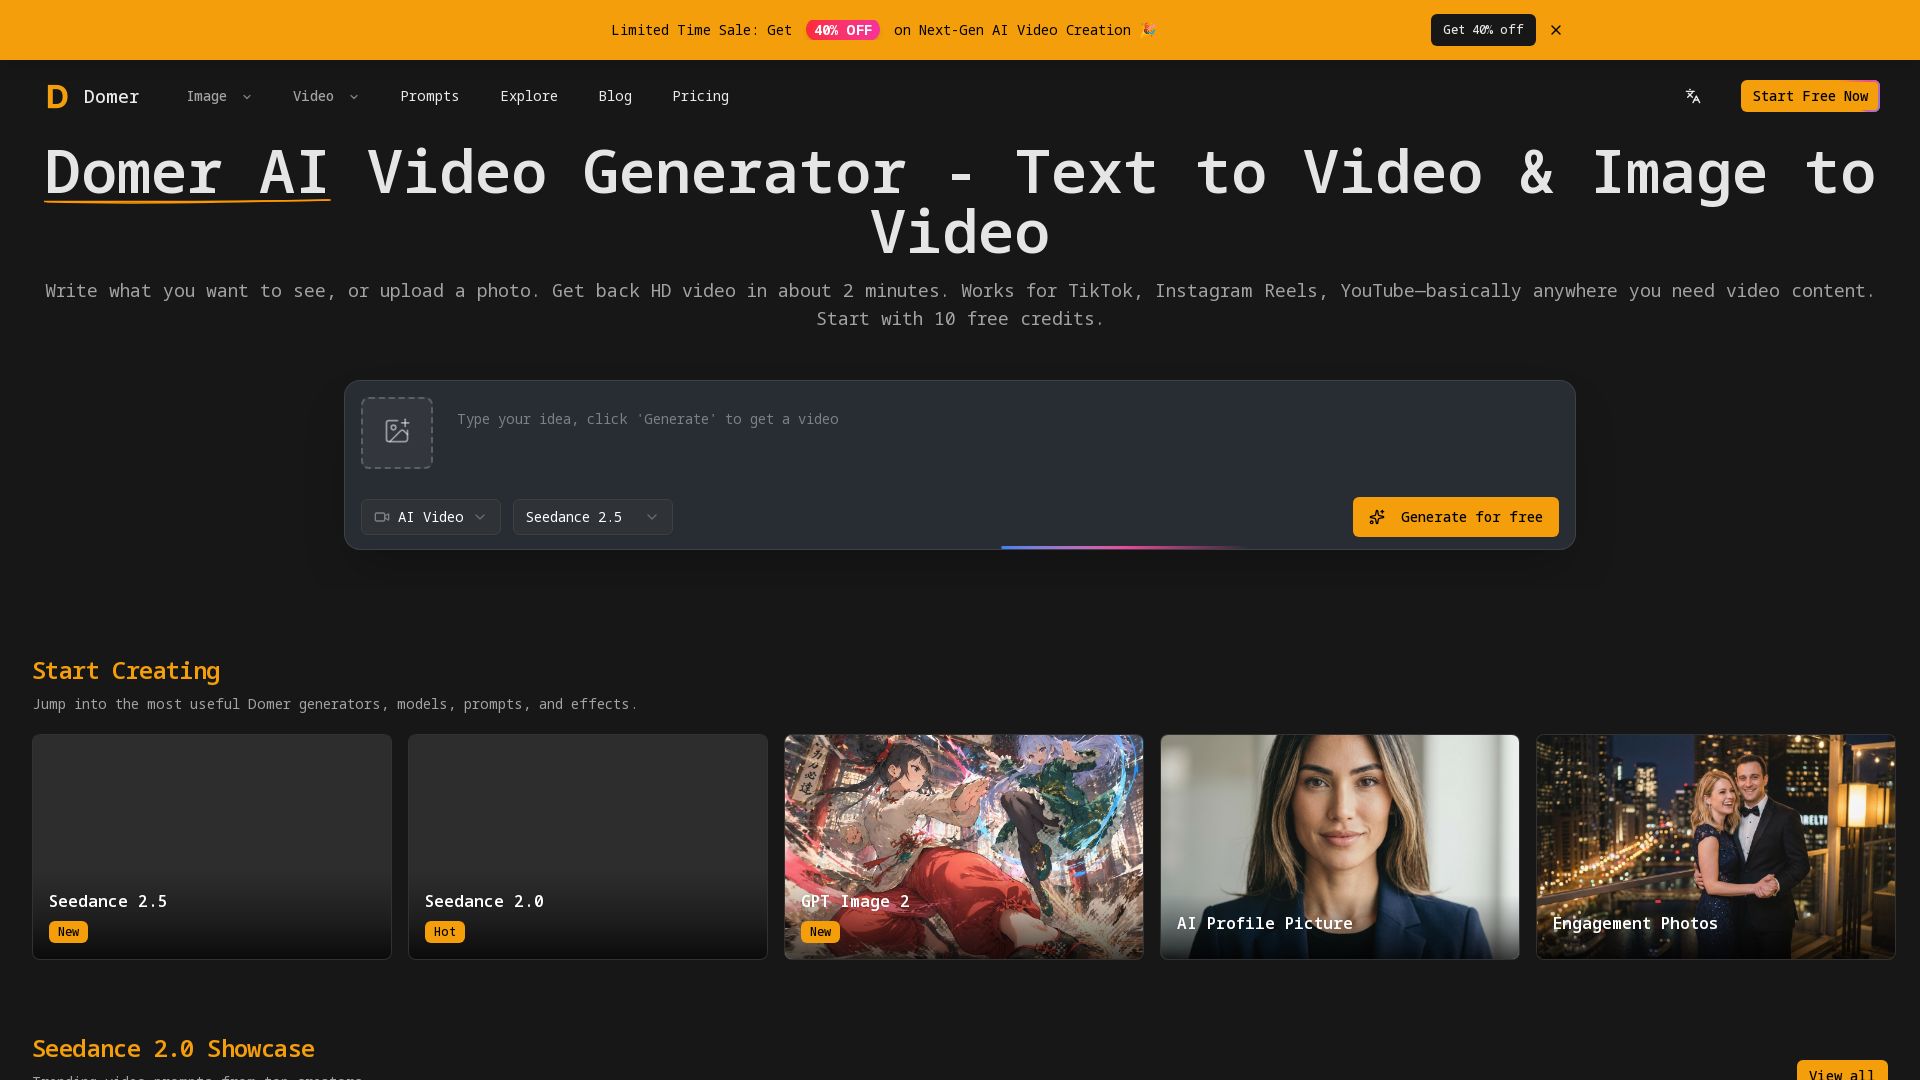Open the Blog link in navigation
Viewport: 1920px width, 1080px height.
coord(615,96)
